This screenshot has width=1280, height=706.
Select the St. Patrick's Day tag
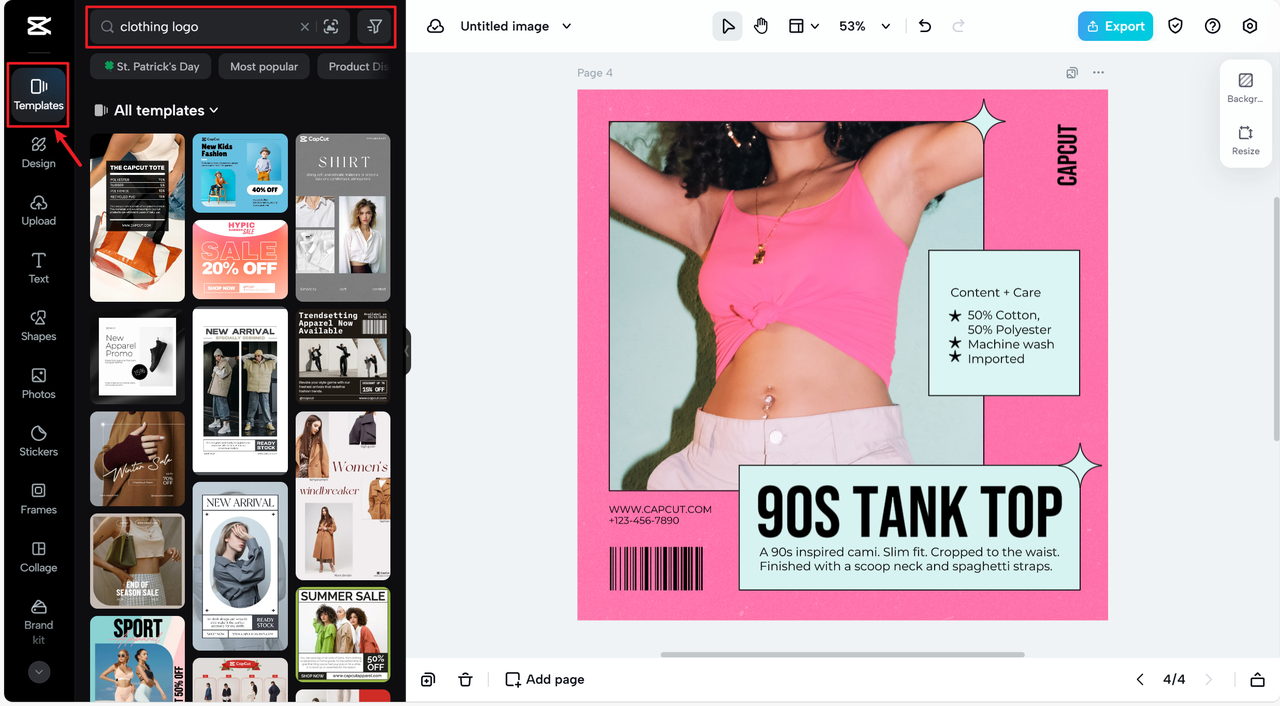point(149,67)
